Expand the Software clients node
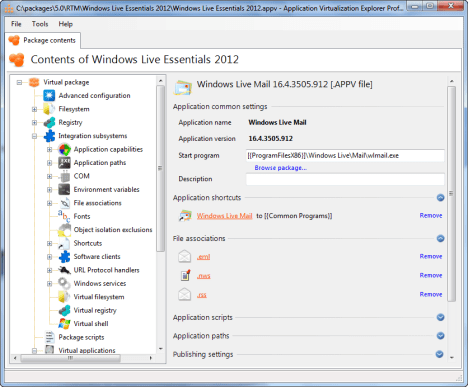The height and width of the screenshot is (387, 468). point(49,257)
